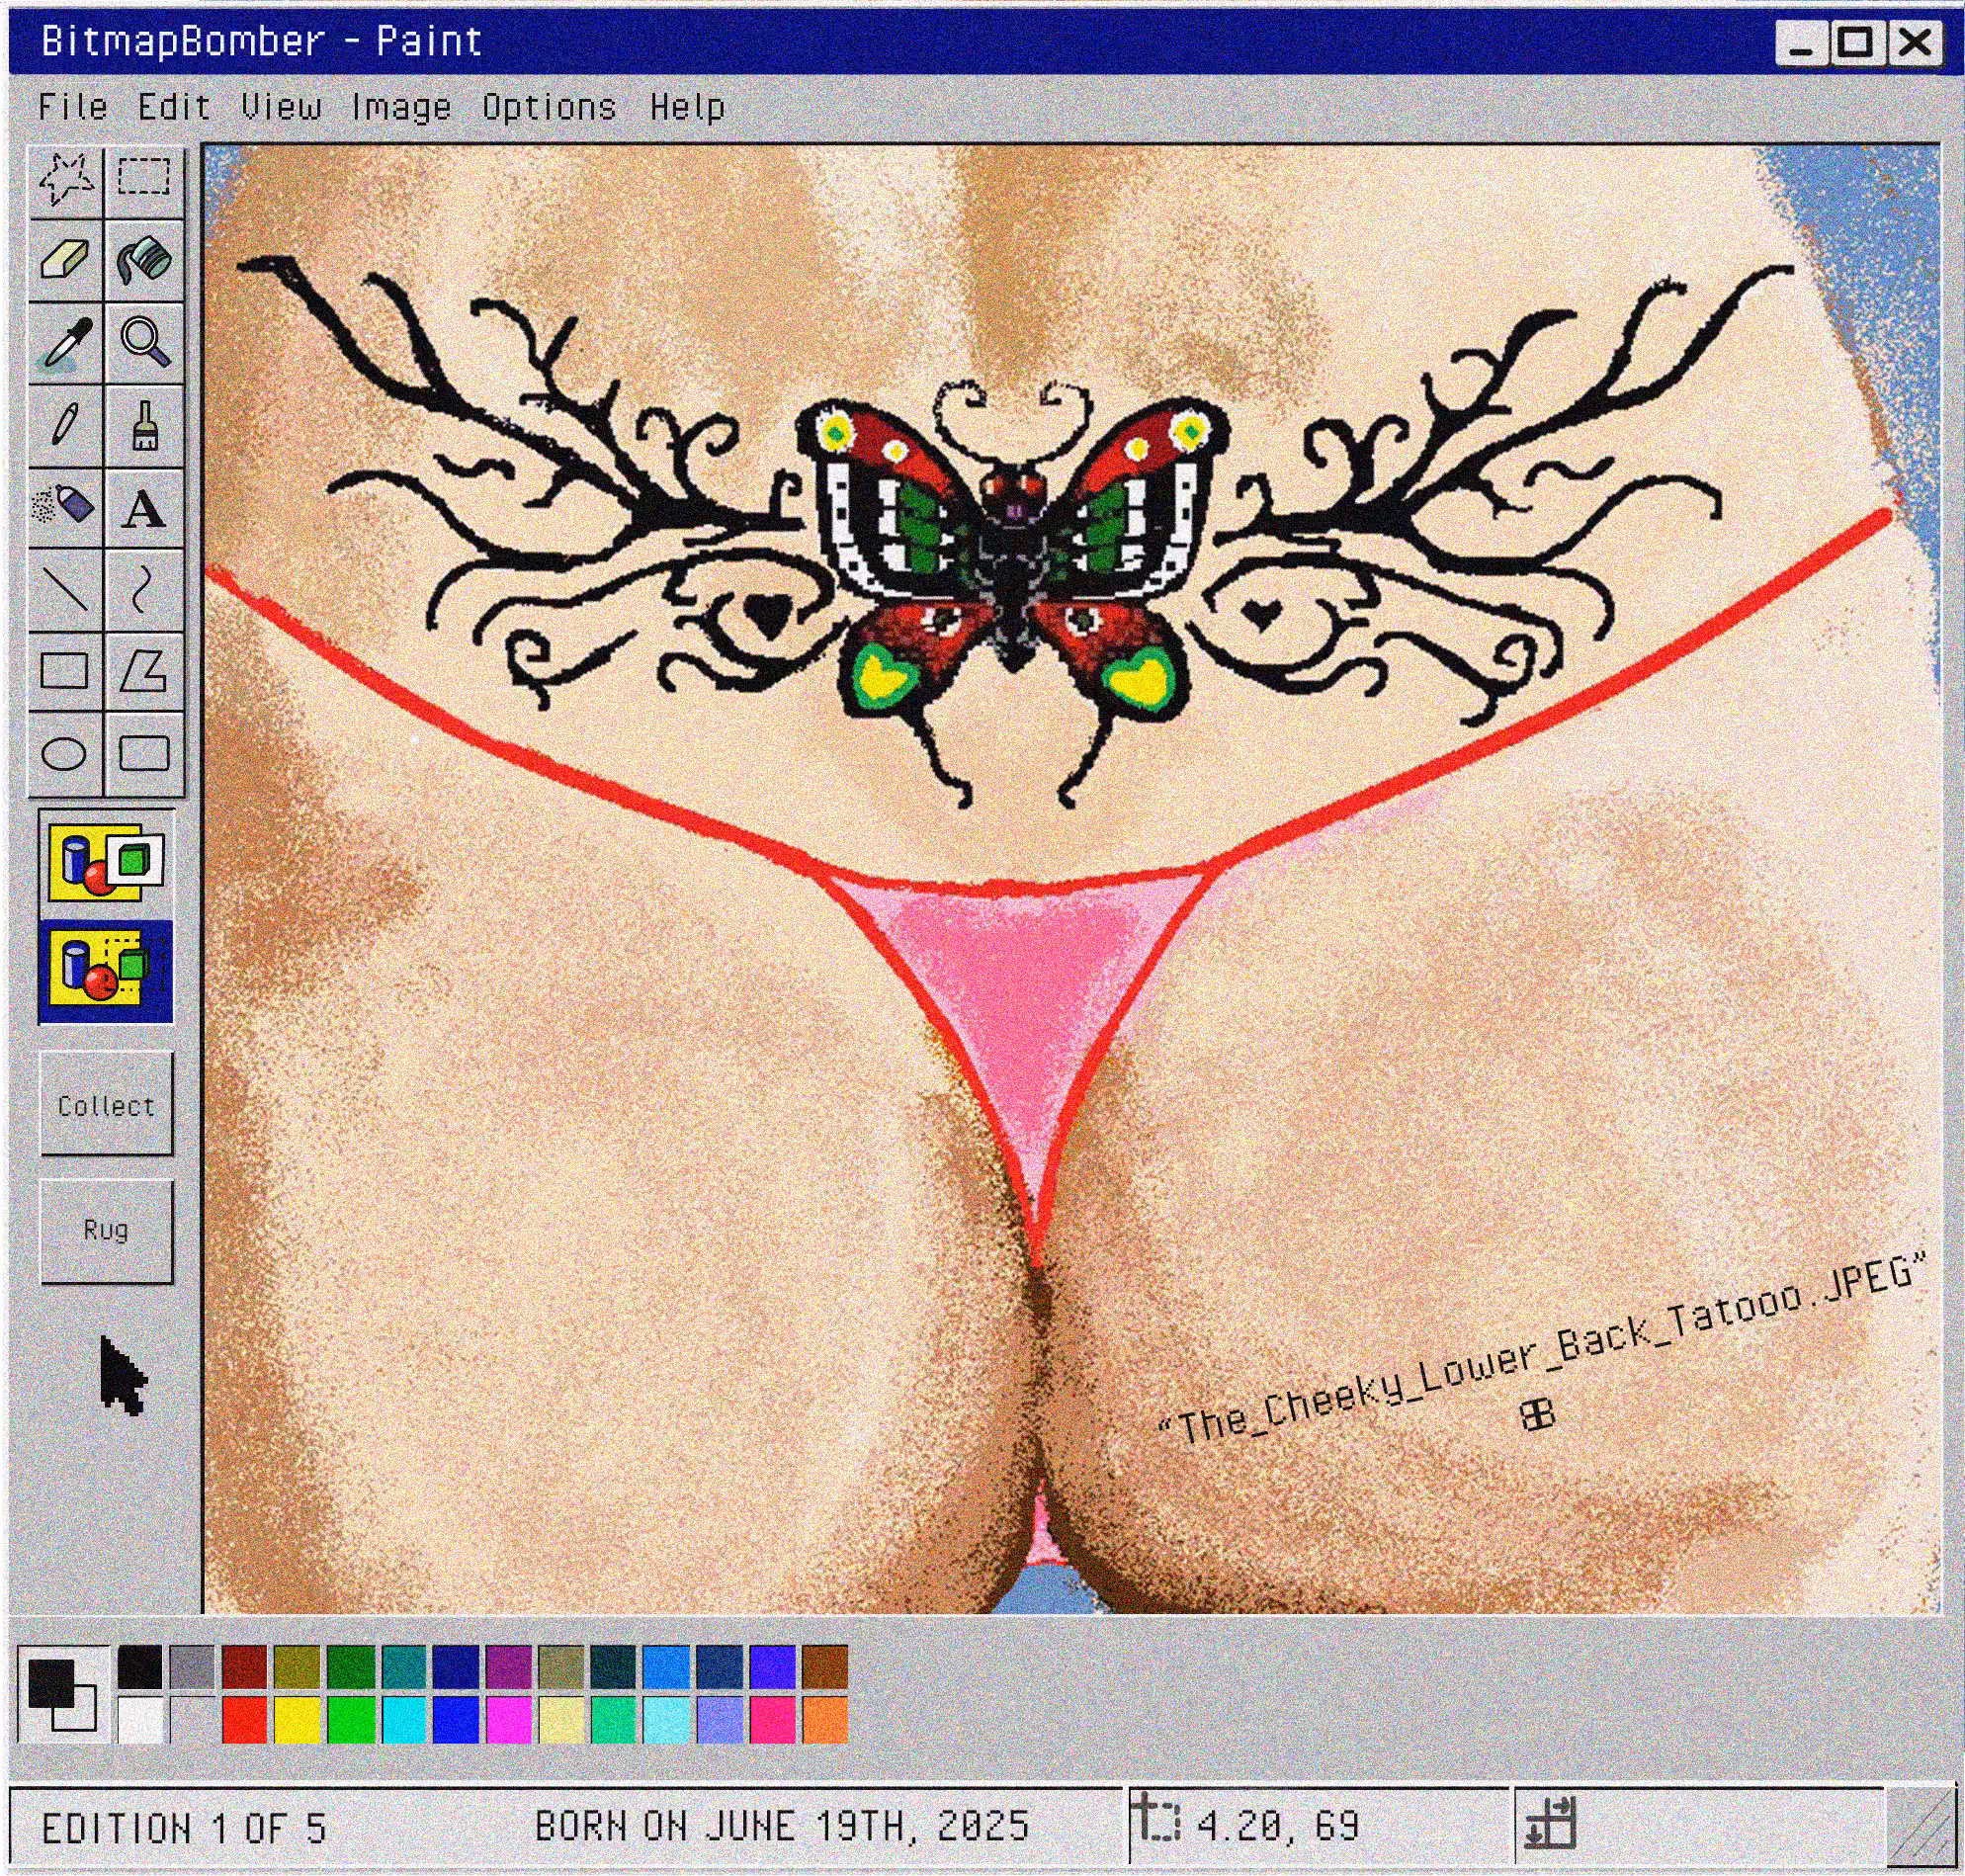Screen dimensions: 1965x1876
Task: Click the 'EDITION 1 OF 5' status text
Action: coord(184,1828)
